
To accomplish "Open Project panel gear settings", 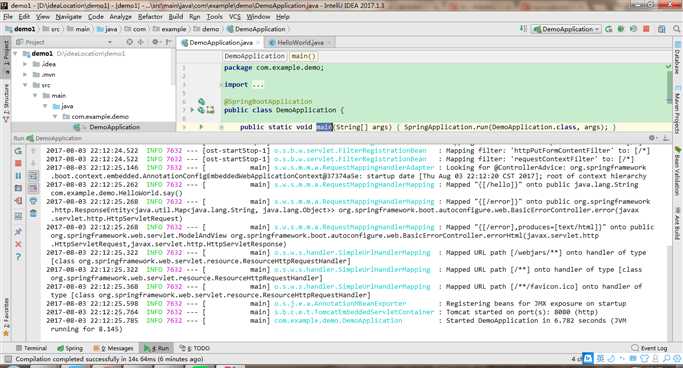I will point(156,42).
